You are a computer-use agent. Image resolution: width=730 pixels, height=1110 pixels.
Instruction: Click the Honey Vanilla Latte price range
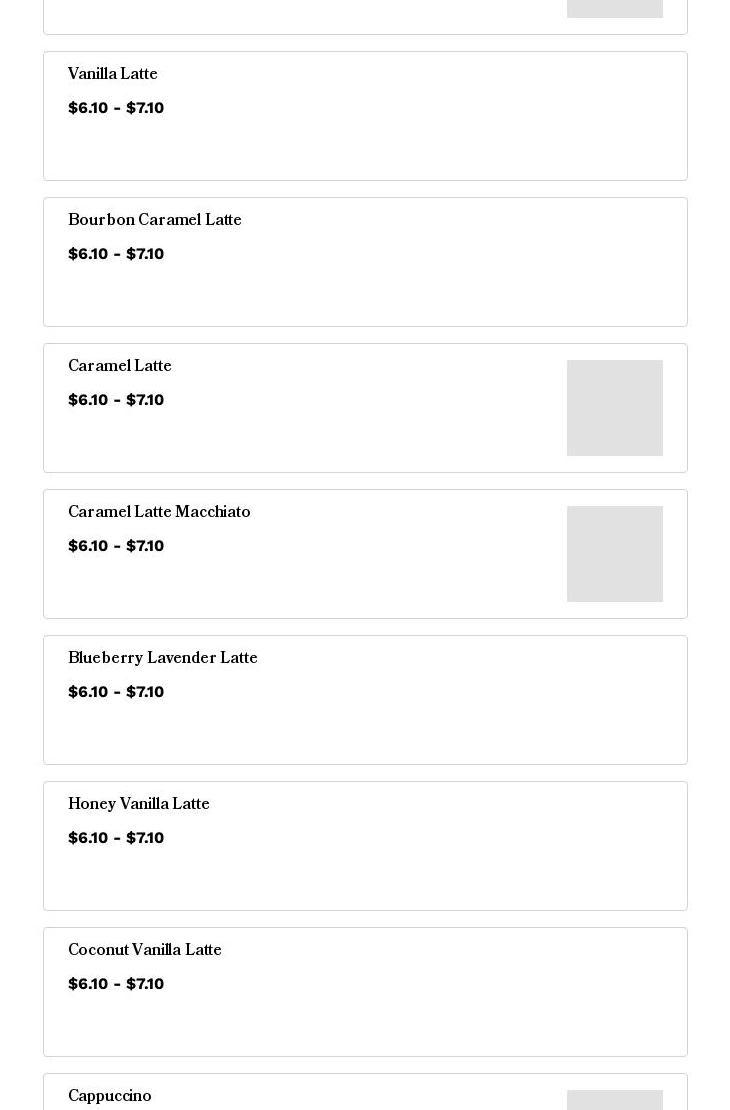pos(116,837)
